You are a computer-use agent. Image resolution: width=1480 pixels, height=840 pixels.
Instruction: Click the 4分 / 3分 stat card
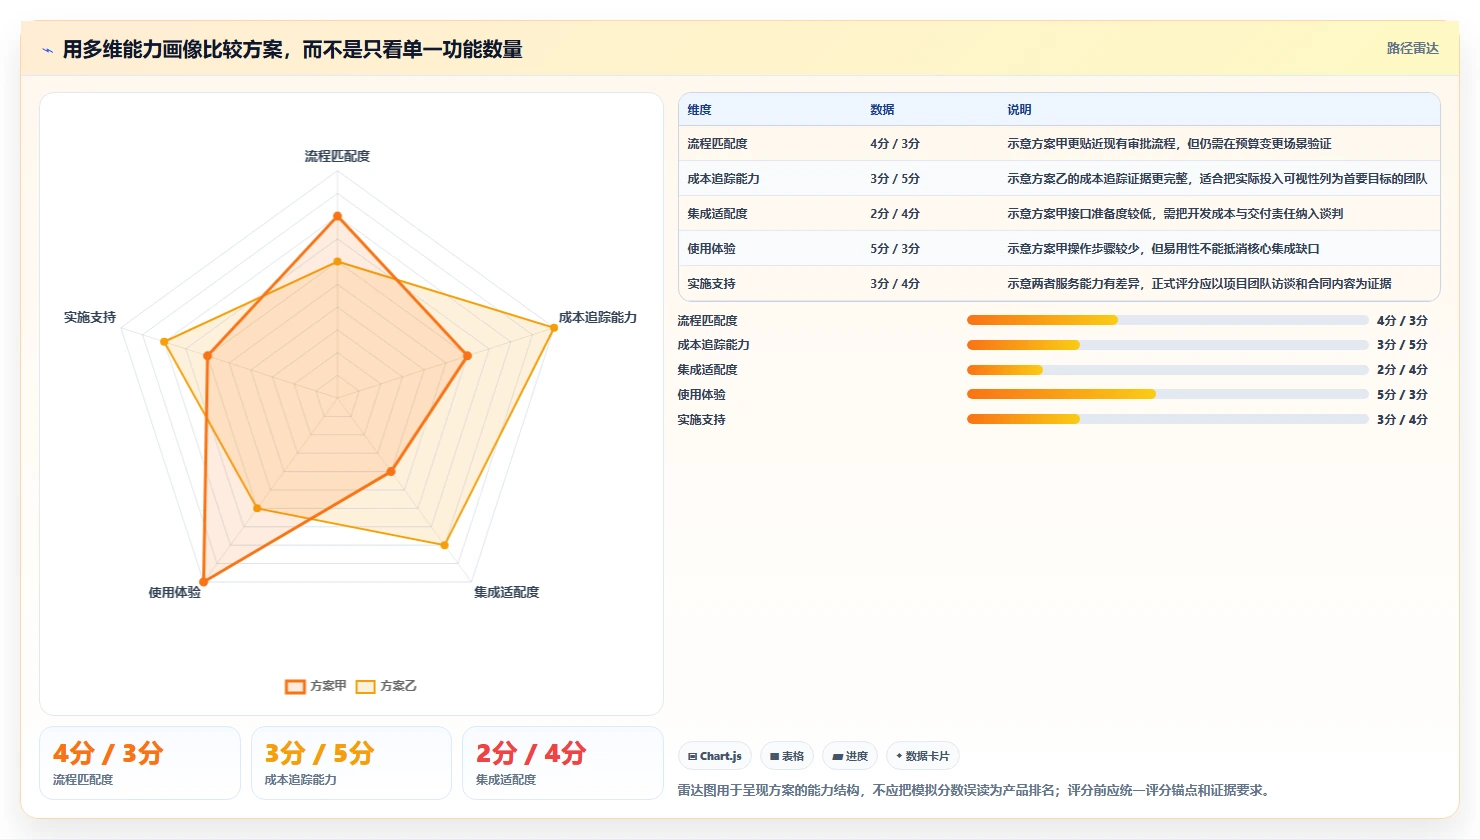pyautogui.click(x=140, y=763)
